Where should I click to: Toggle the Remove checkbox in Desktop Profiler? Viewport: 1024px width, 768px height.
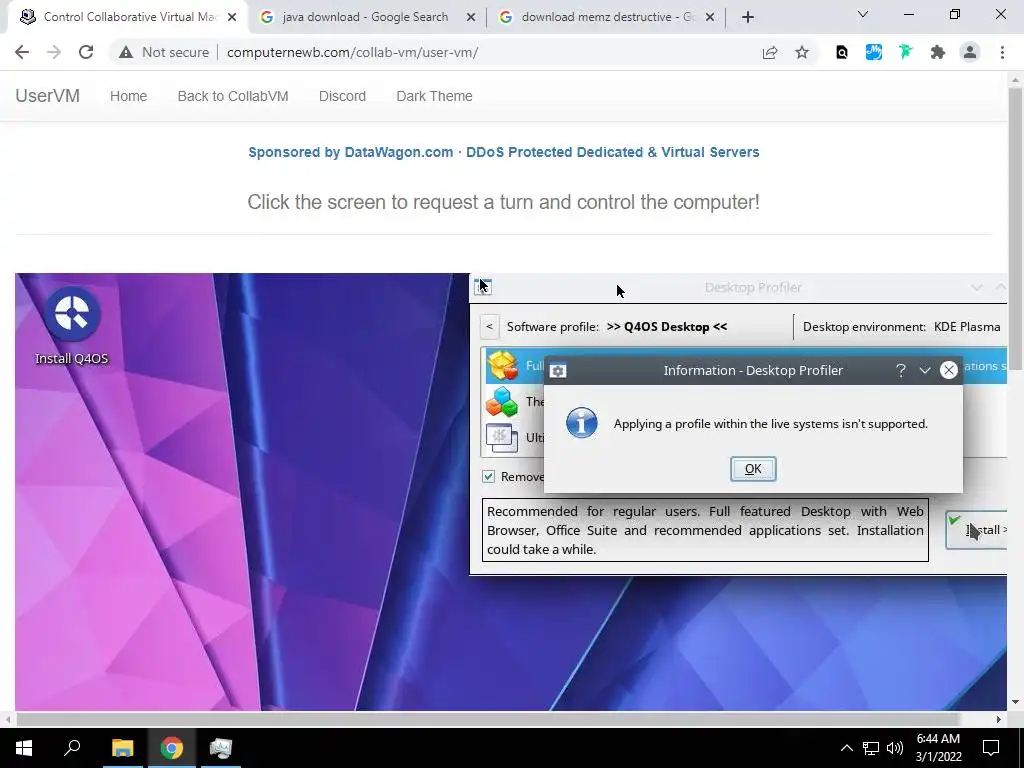point(488,477)
